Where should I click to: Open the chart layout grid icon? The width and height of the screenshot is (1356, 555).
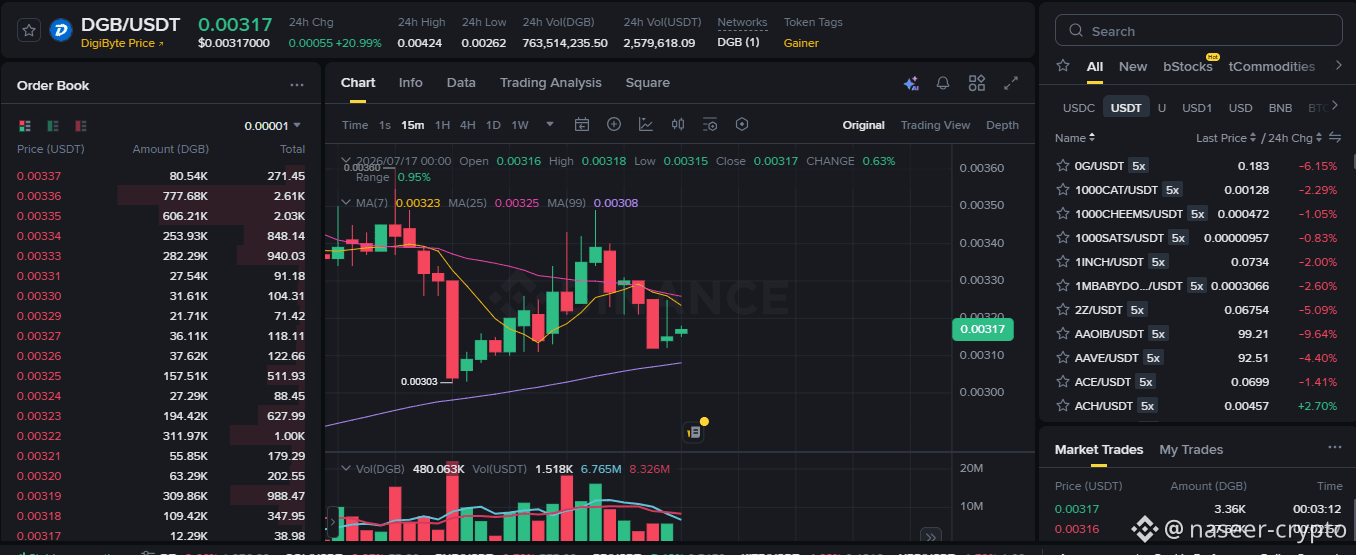pos(977,83)
